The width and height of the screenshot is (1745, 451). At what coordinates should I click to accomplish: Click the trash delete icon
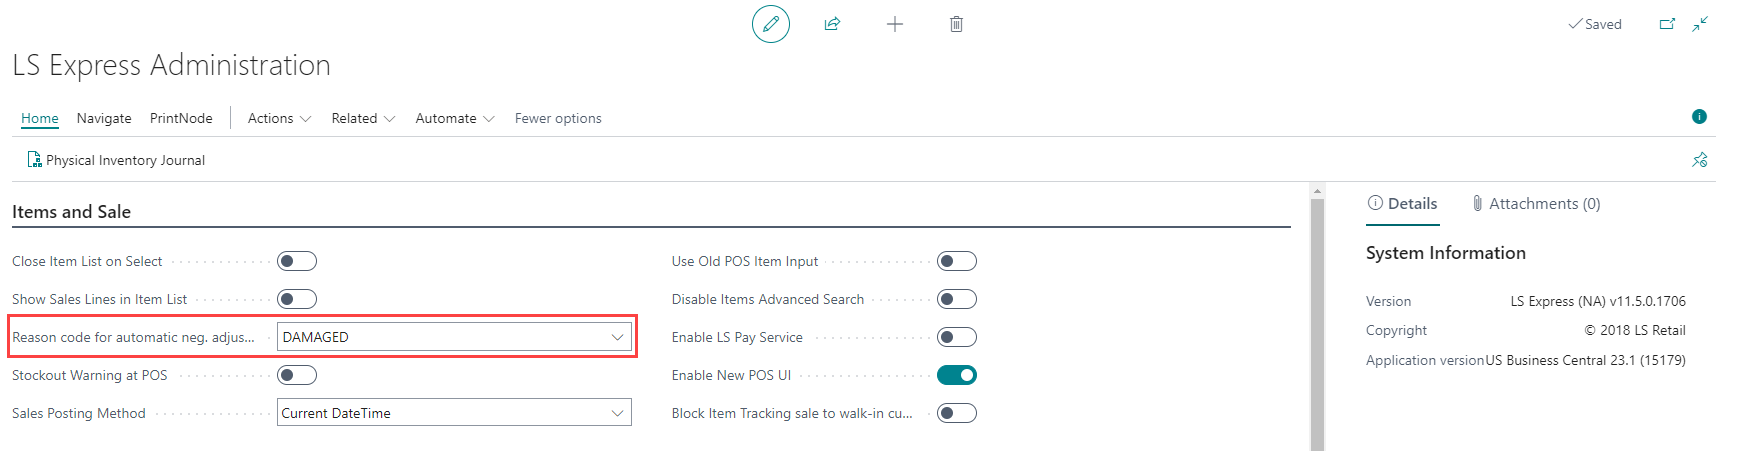point(956,24)
